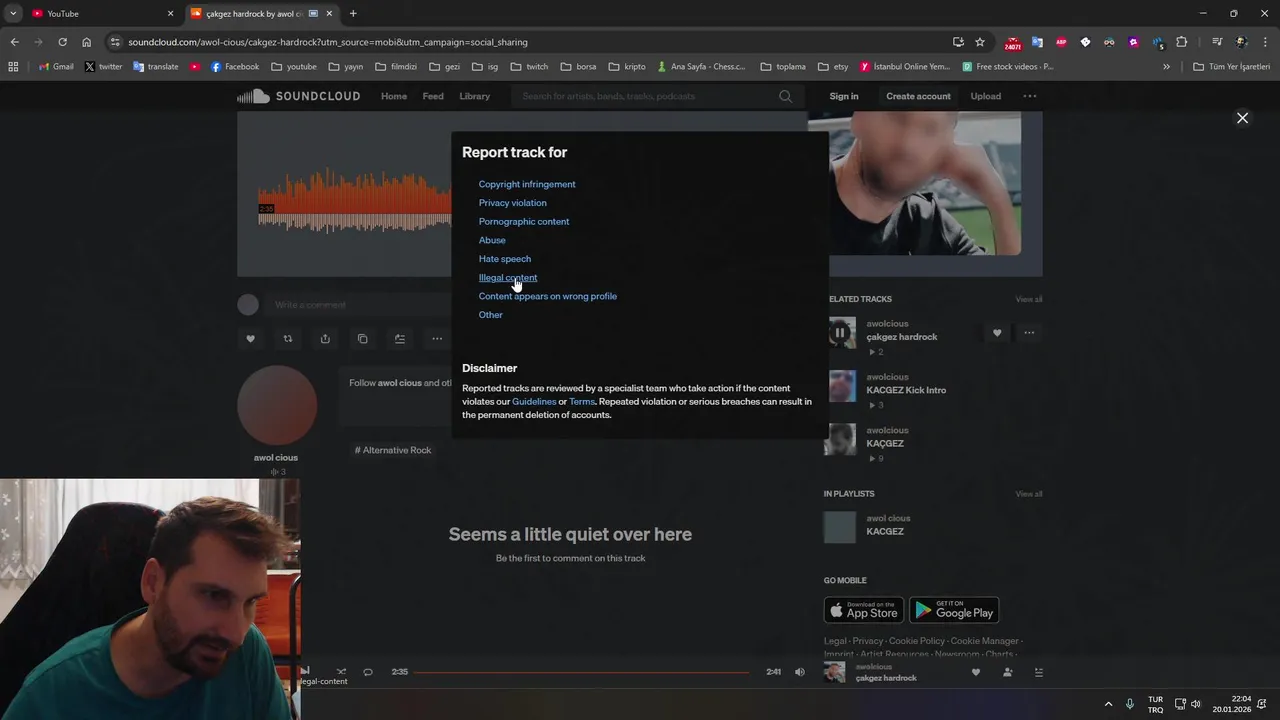The width and height of the screenshot is (1280, 720).
Task: Copy track link with copy icon
Action: 362,339
